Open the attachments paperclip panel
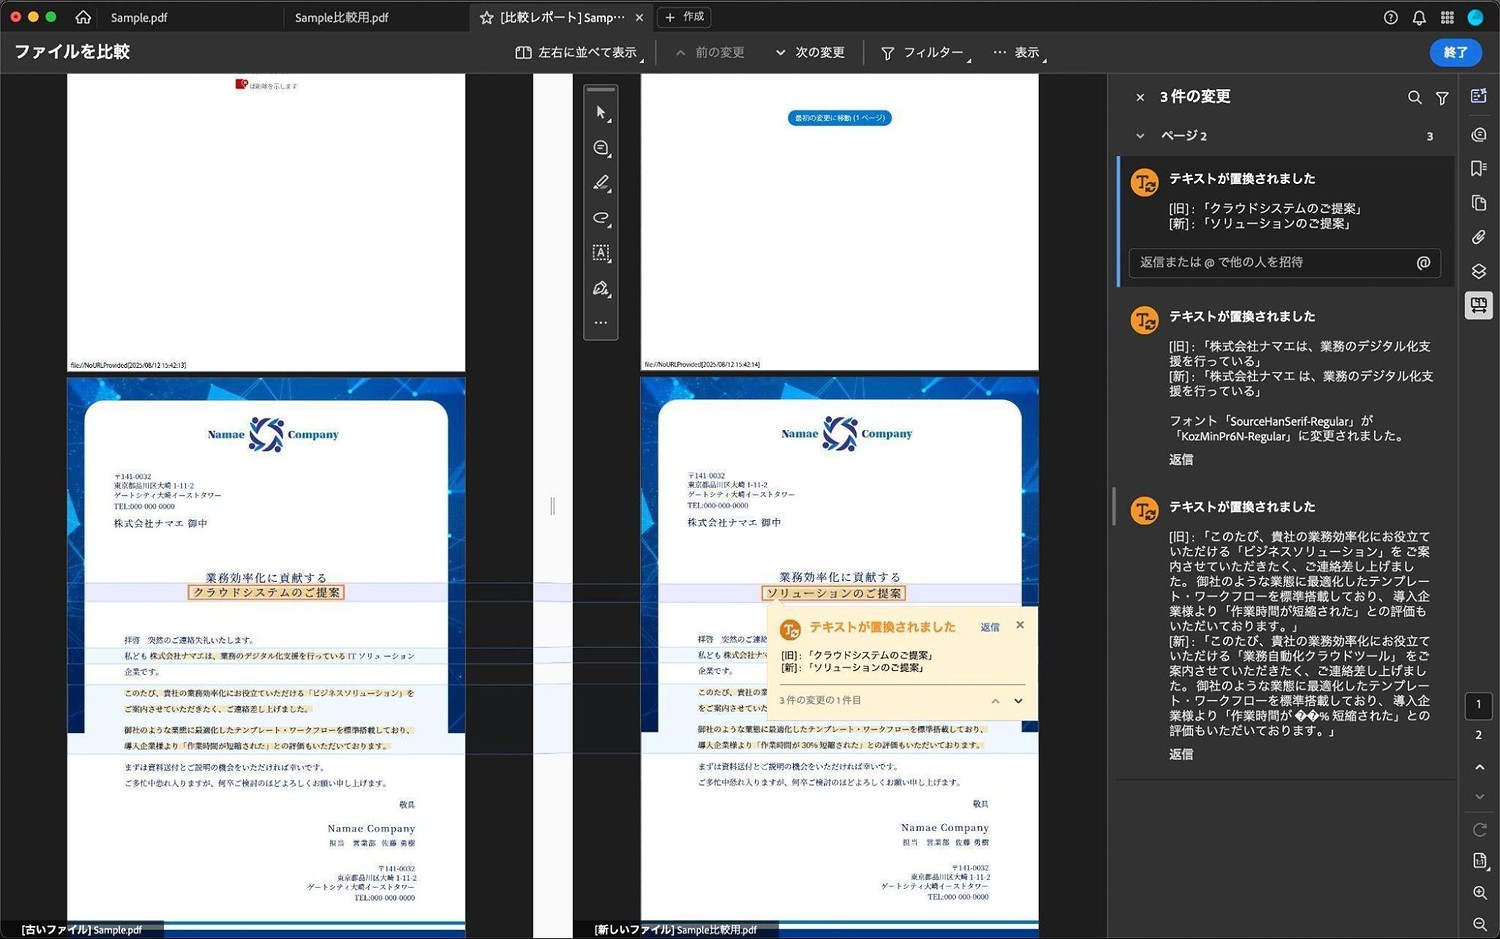 (x=1479, y=237)
